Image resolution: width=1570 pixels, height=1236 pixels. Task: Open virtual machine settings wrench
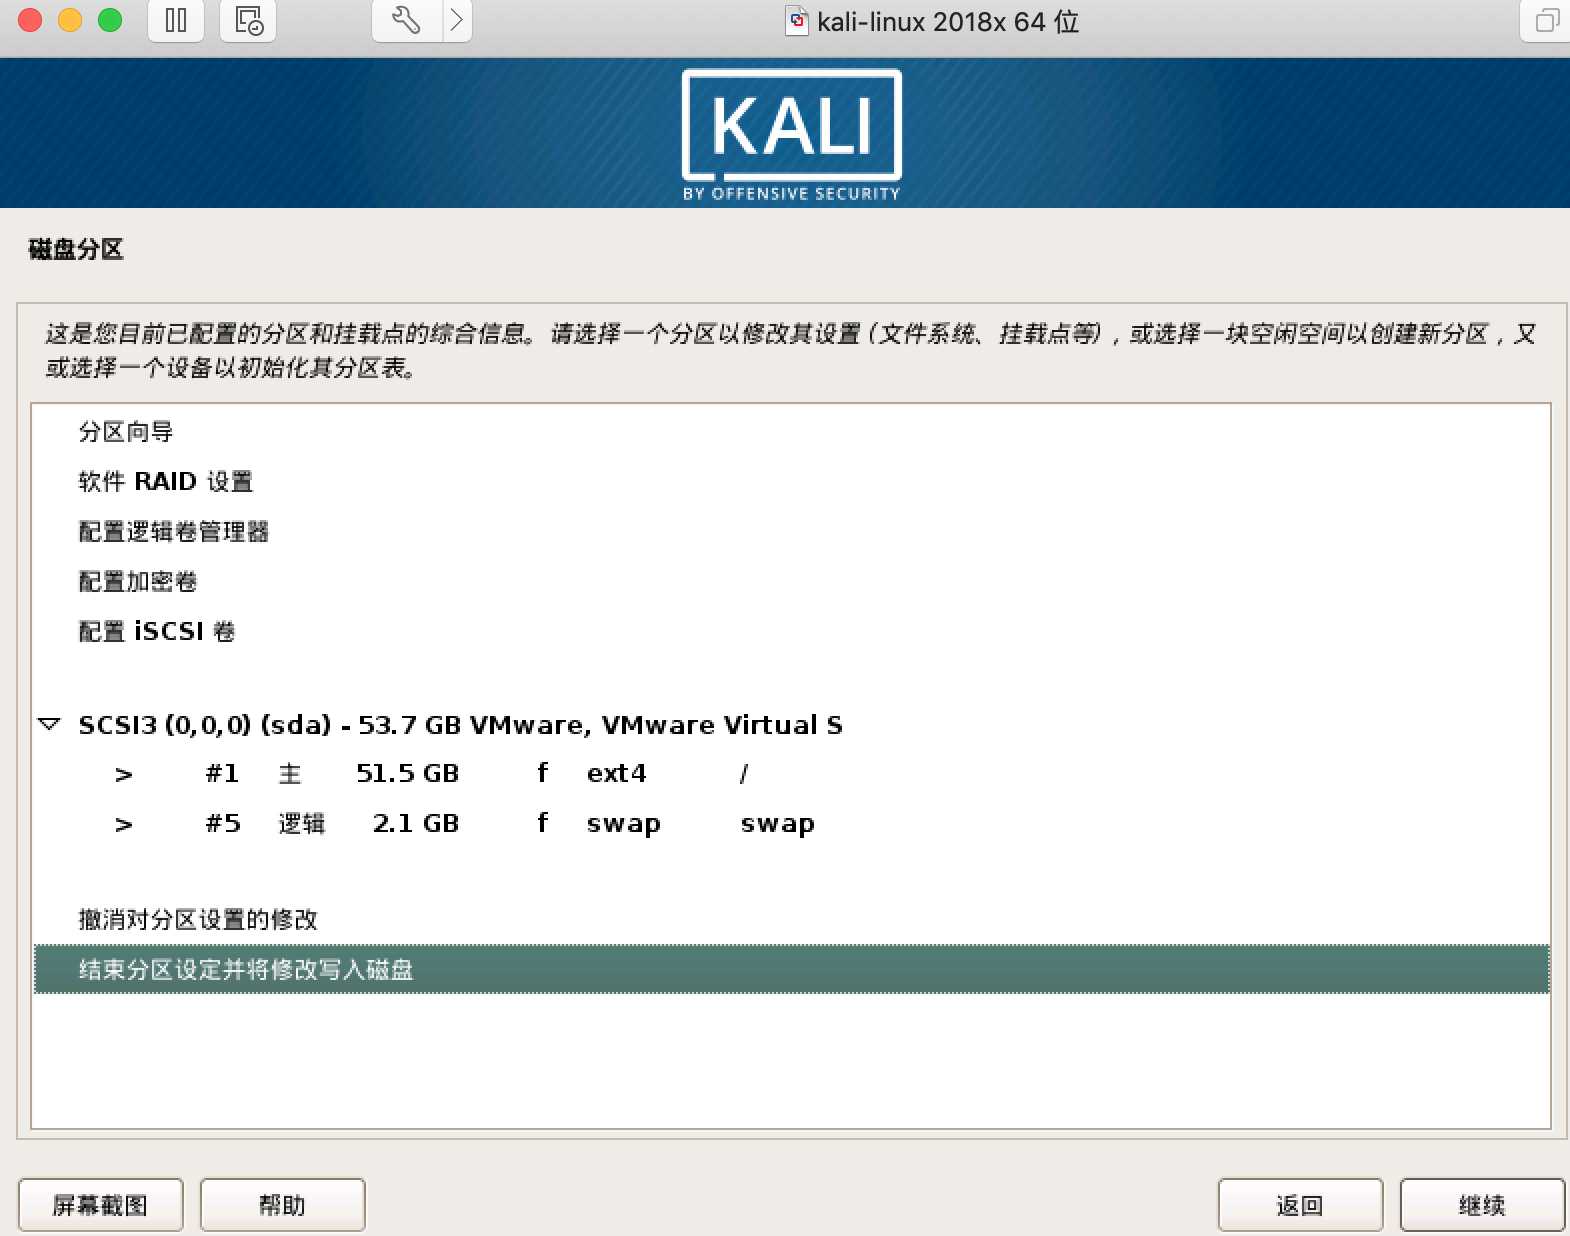pos(406,21)
